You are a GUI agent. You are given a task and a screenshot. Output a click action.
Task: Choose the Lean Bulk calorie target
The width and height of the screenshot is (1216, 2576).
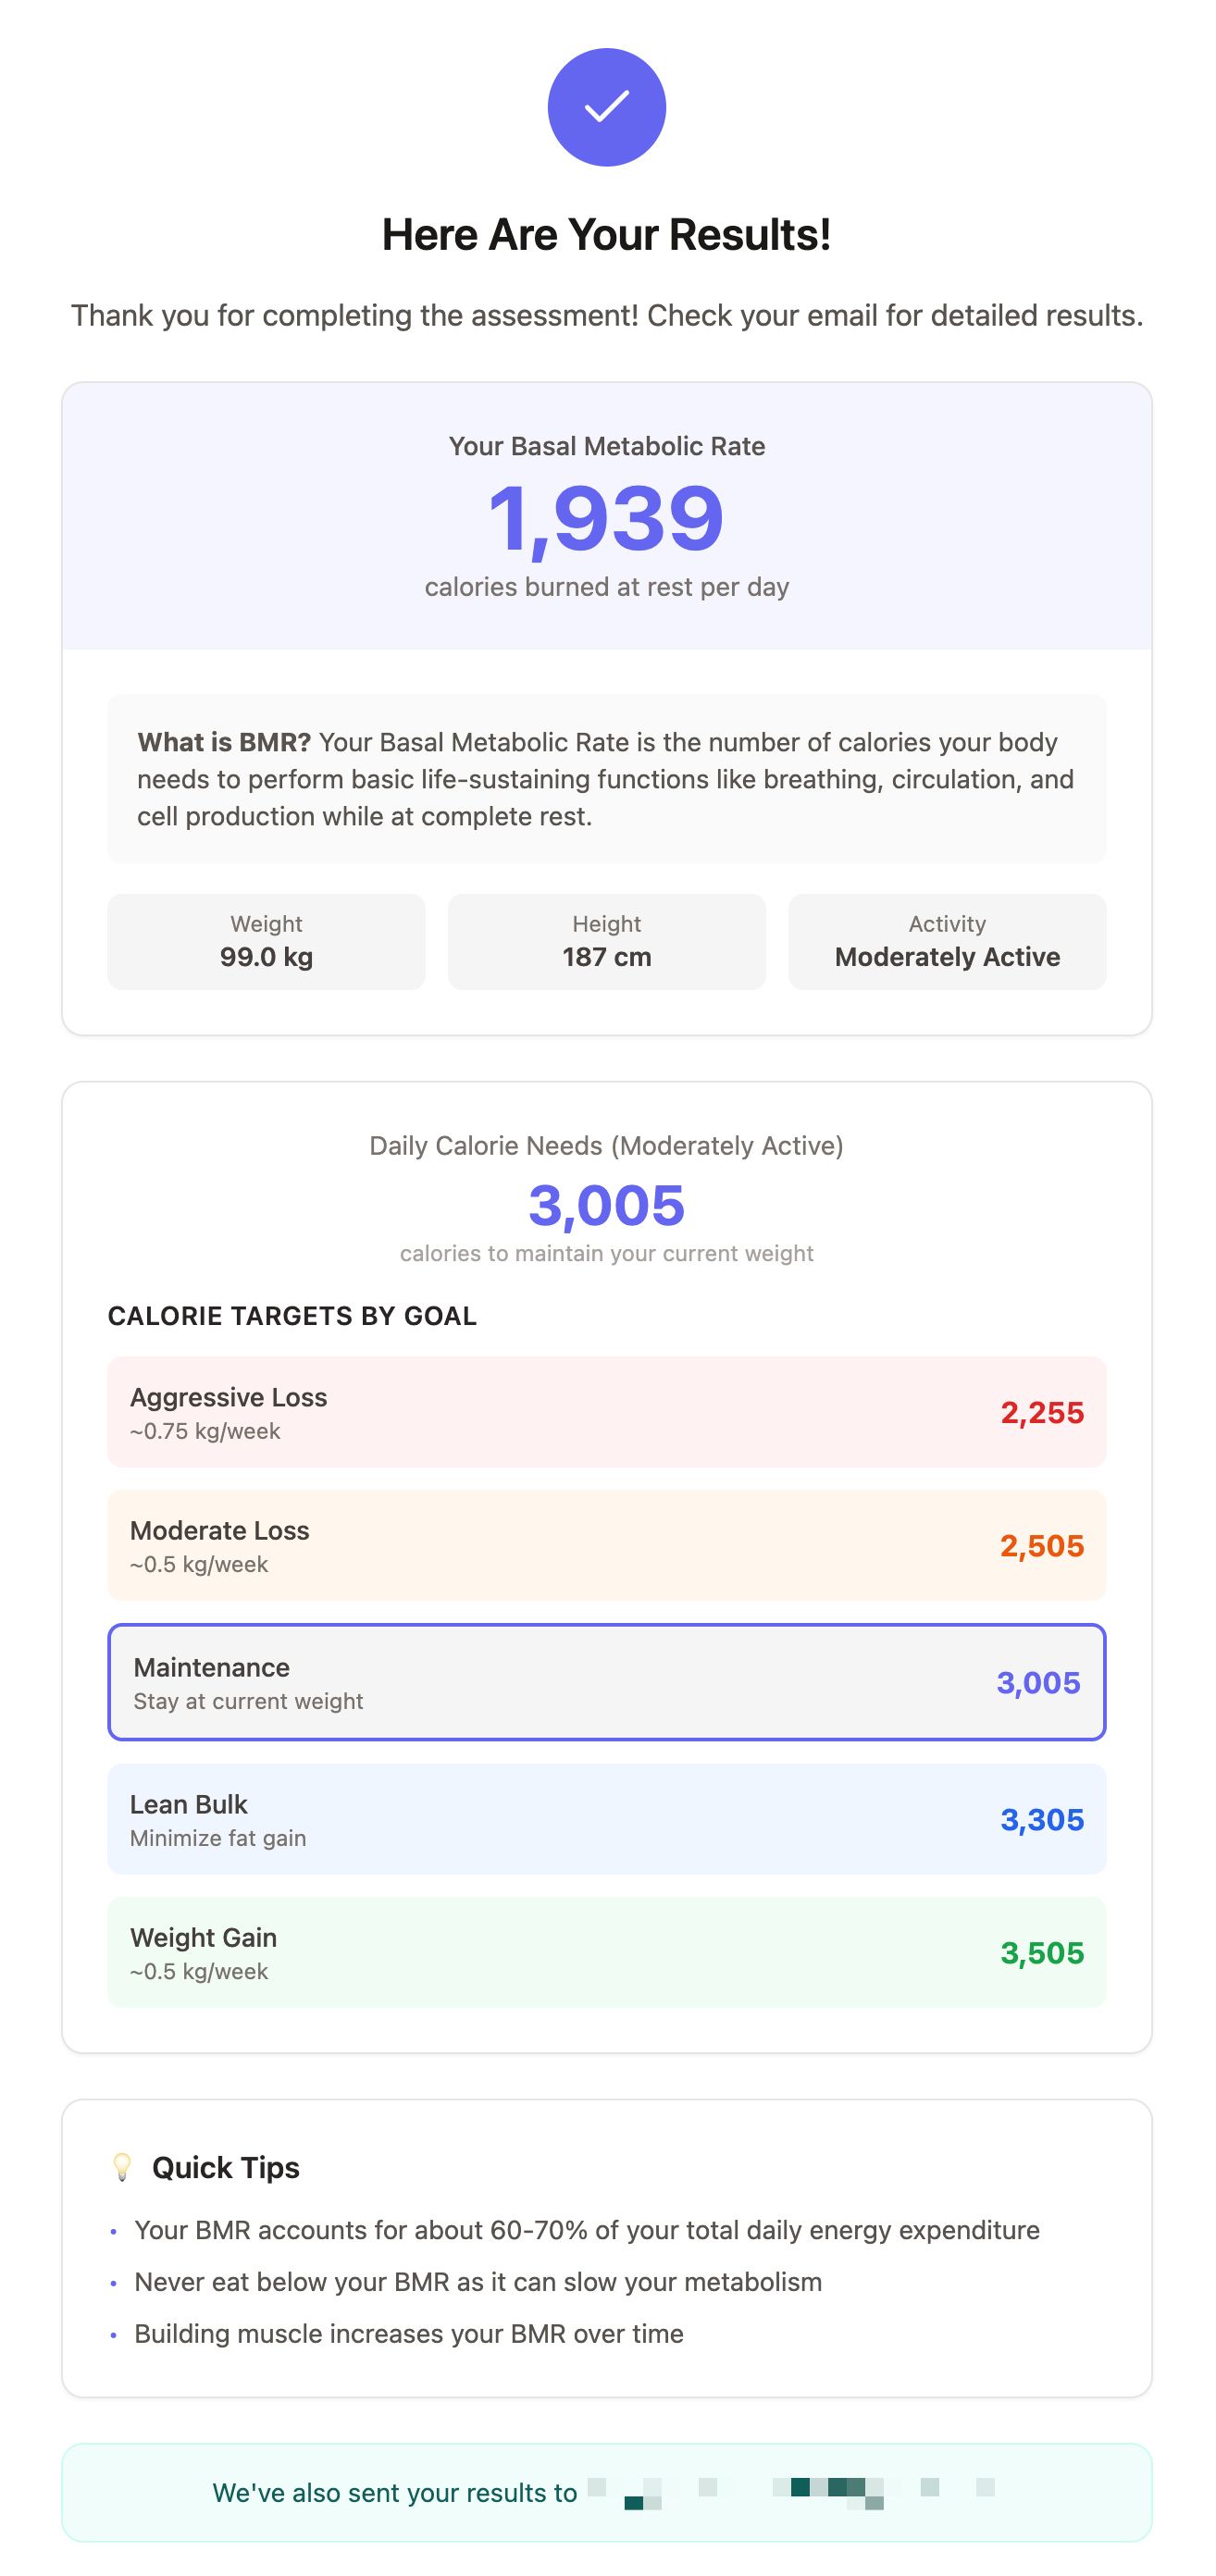coord(606,1819)
